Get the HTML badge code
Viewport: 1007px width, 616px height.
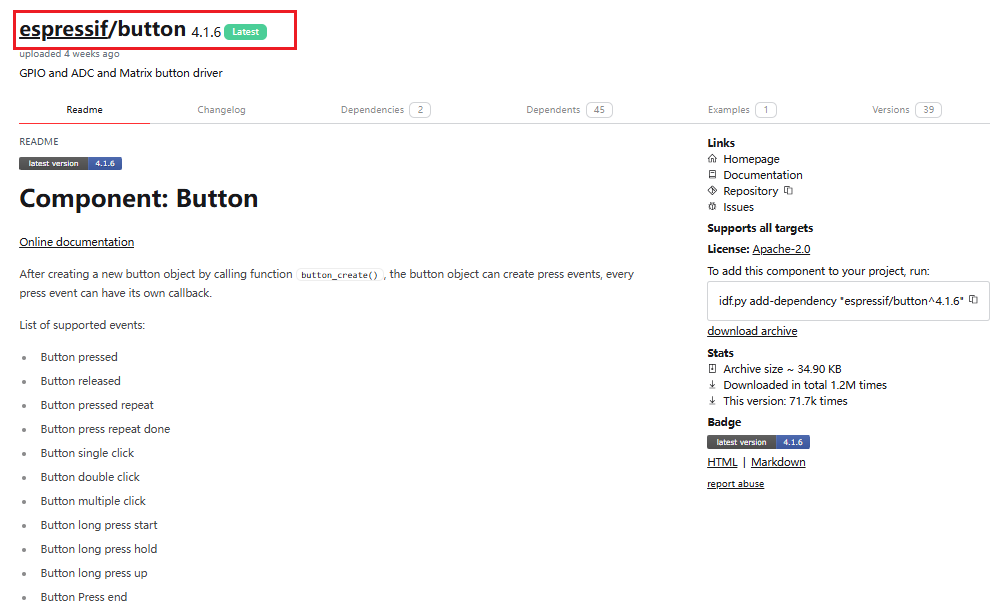[x=722, y=462]
